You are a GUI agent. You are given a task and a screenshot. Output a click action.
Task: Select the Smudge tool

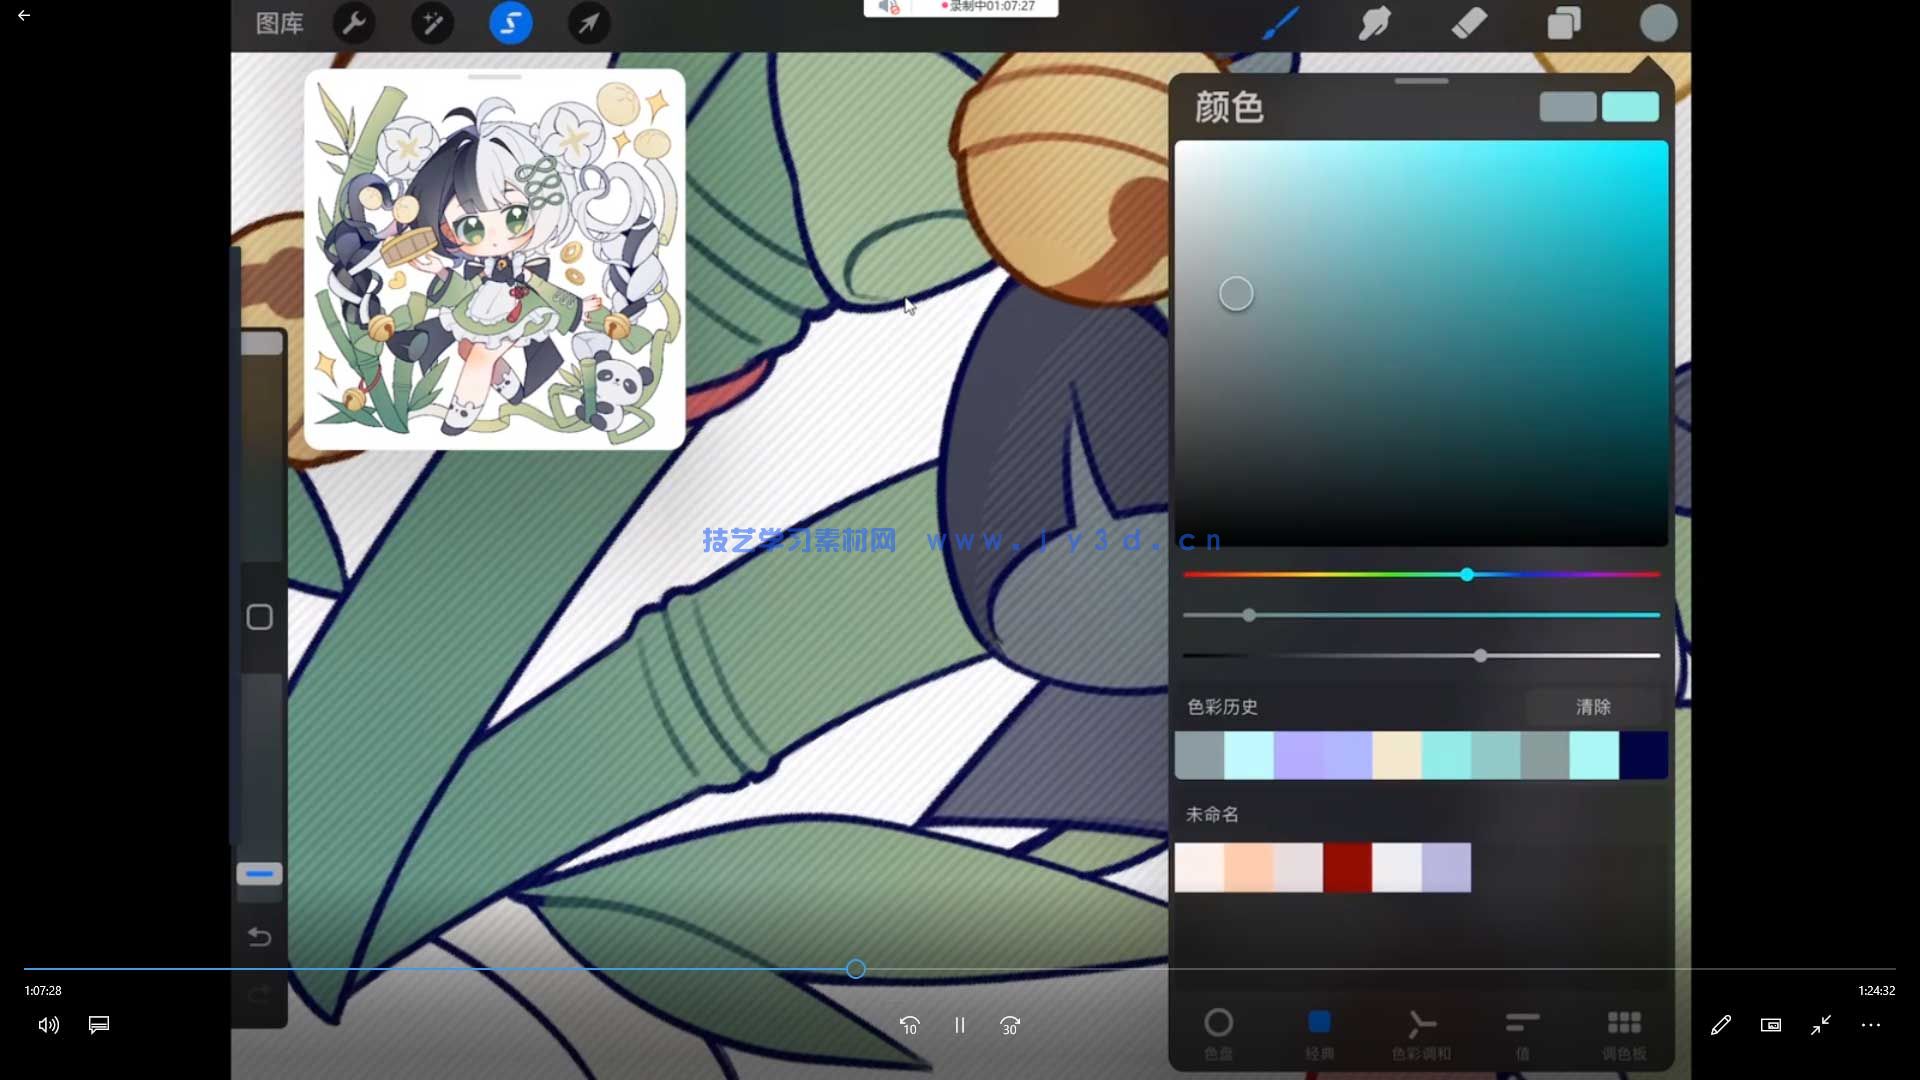tap(1375, 23)
